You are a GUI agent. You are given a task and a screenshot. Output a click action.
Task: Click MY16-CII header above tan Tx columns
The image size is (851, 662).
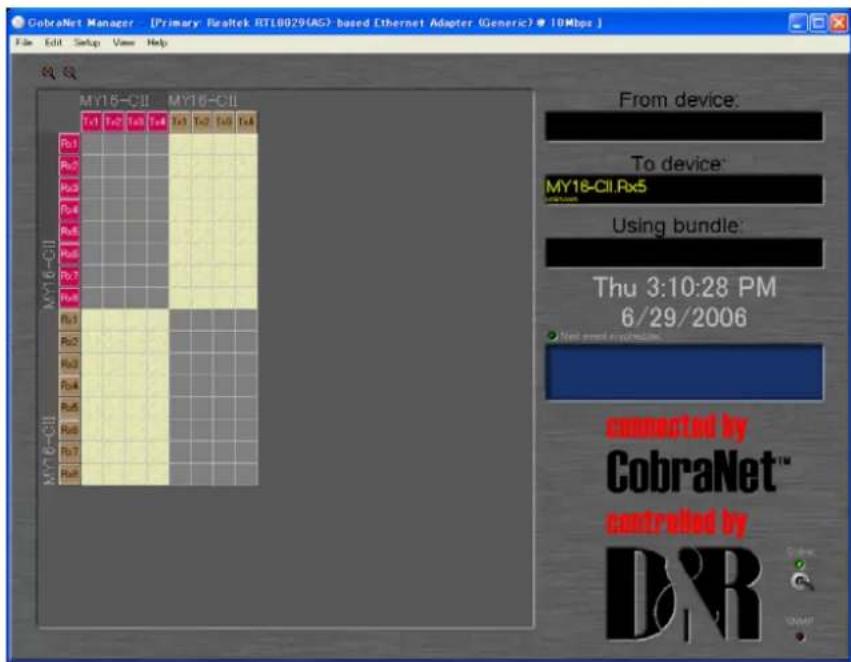(x=202, y=101)
